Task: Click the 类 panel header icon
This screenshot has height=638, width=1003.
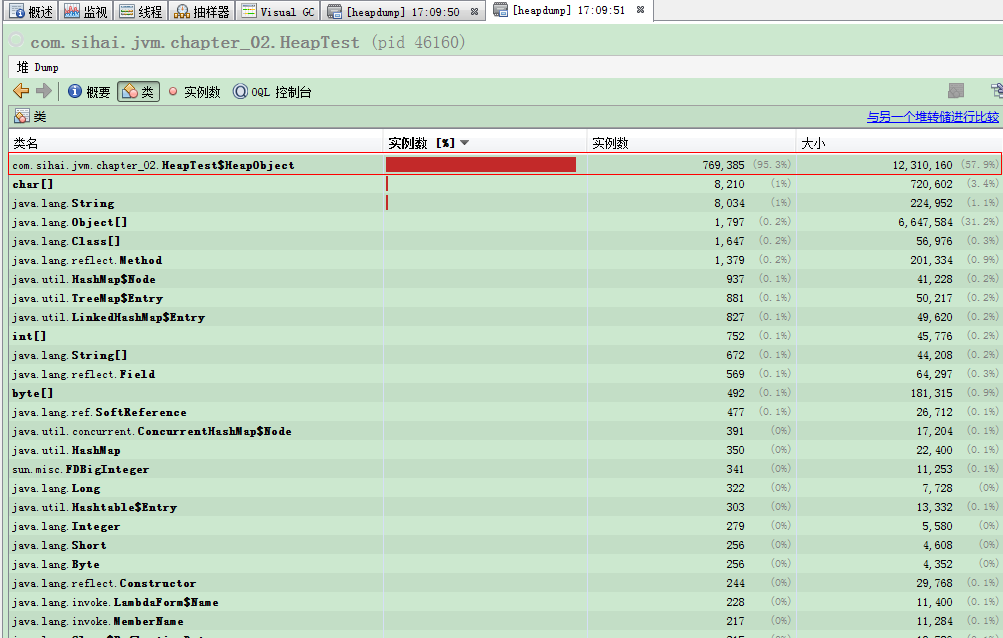Action: click(x=22, y=116)
